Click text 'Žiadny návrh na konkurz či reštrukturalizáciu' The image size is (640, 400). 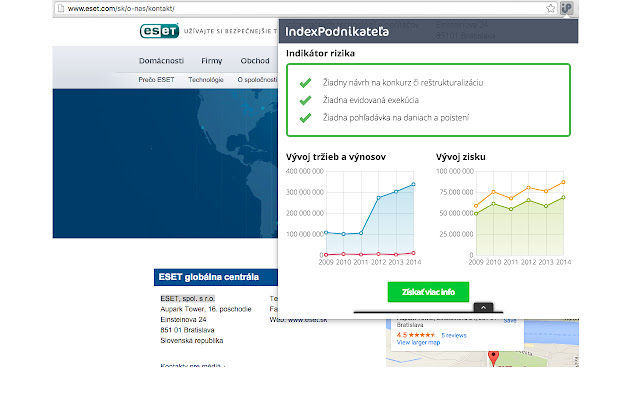pos(403,82)
